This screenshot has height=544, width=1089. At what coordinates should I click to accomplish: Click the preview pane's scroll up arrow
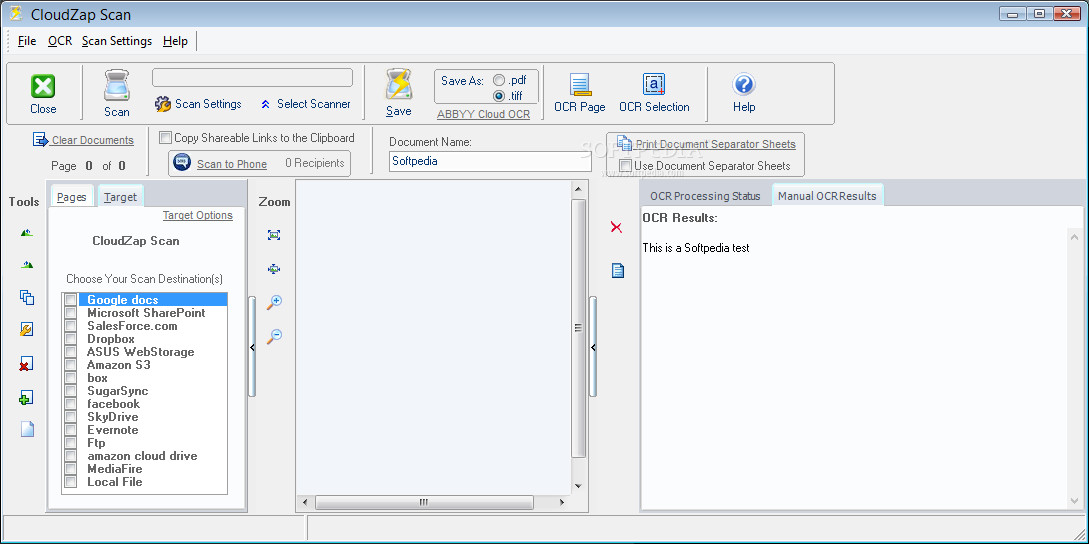click(x=578, y=190)
